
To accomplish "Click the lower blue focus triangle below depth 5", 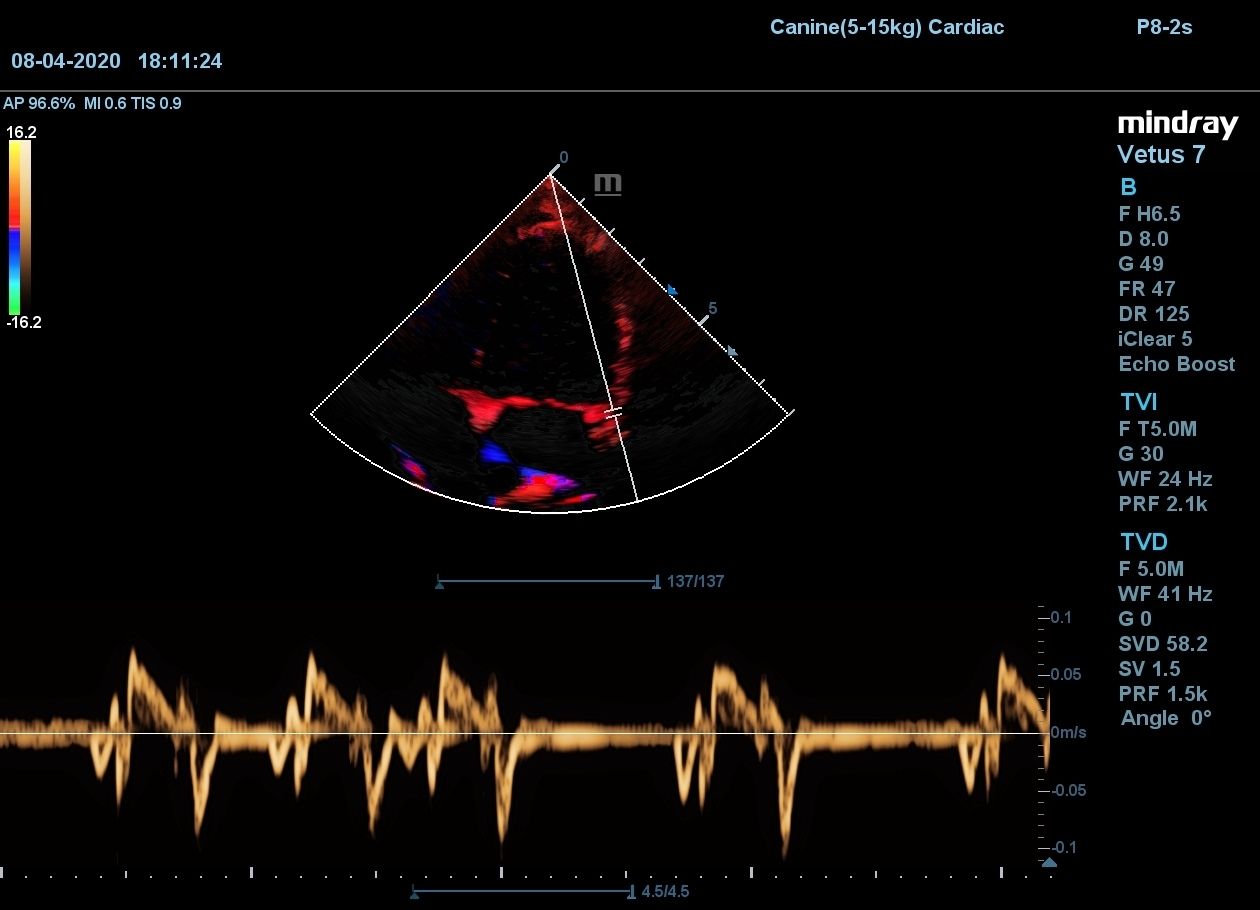I will pos(733,351).
